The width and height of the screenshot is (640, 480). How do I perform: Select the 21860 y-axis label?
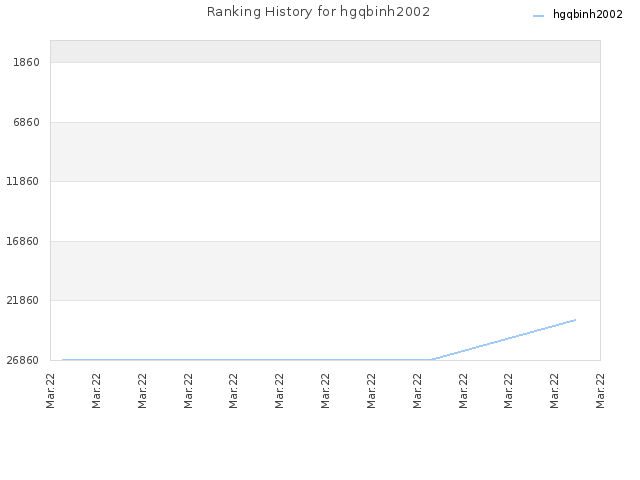coord(22,300)
